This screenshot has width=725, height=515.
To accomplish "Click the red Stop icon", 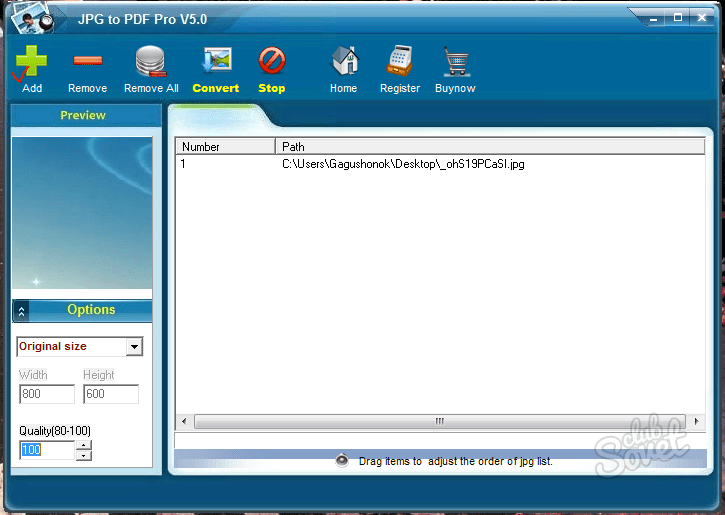I will pyautogui.click(x=272, y=60).
